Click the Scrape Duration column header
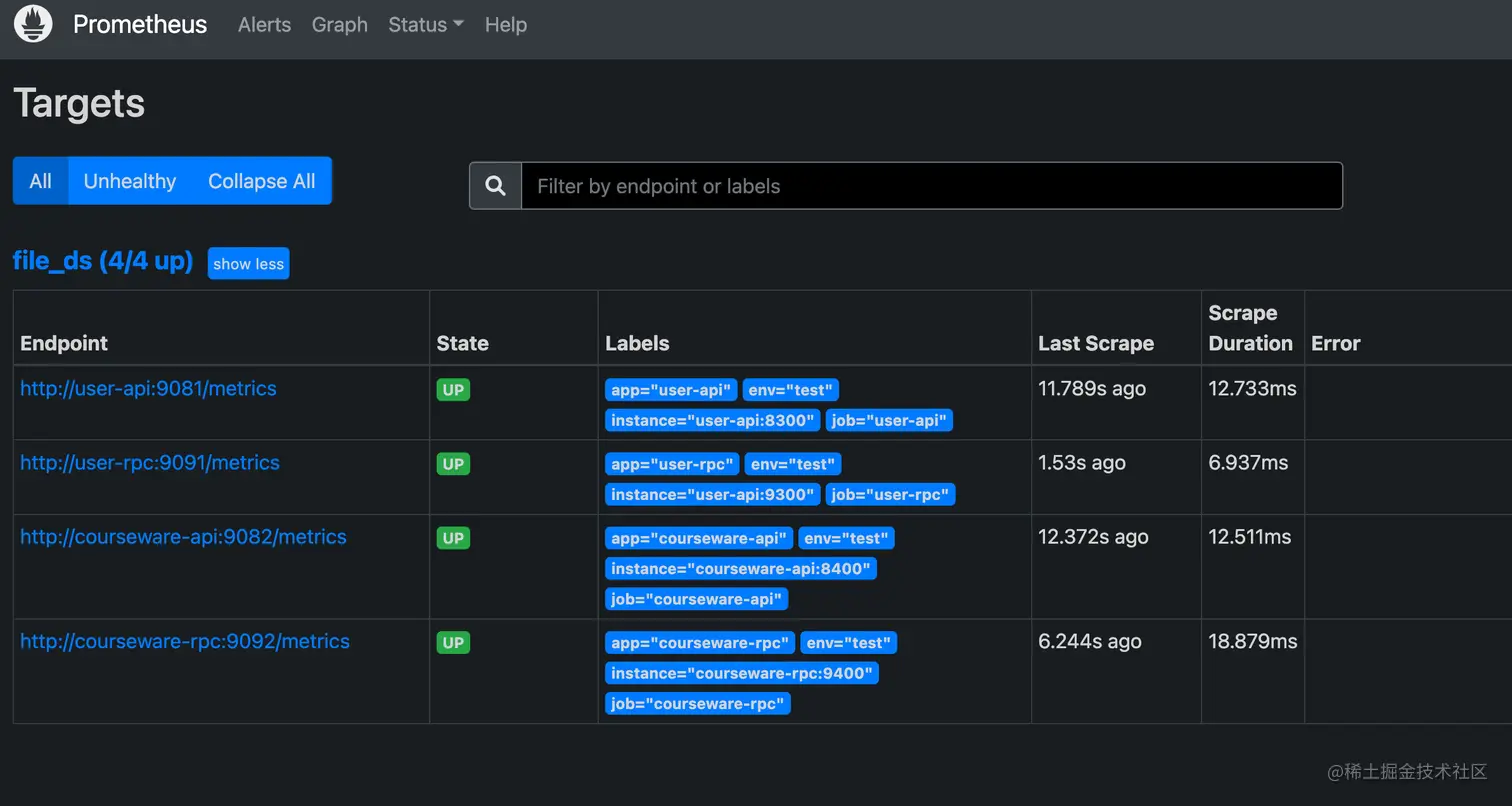This screenshot has width=1512, height=806. [1250, 328]
